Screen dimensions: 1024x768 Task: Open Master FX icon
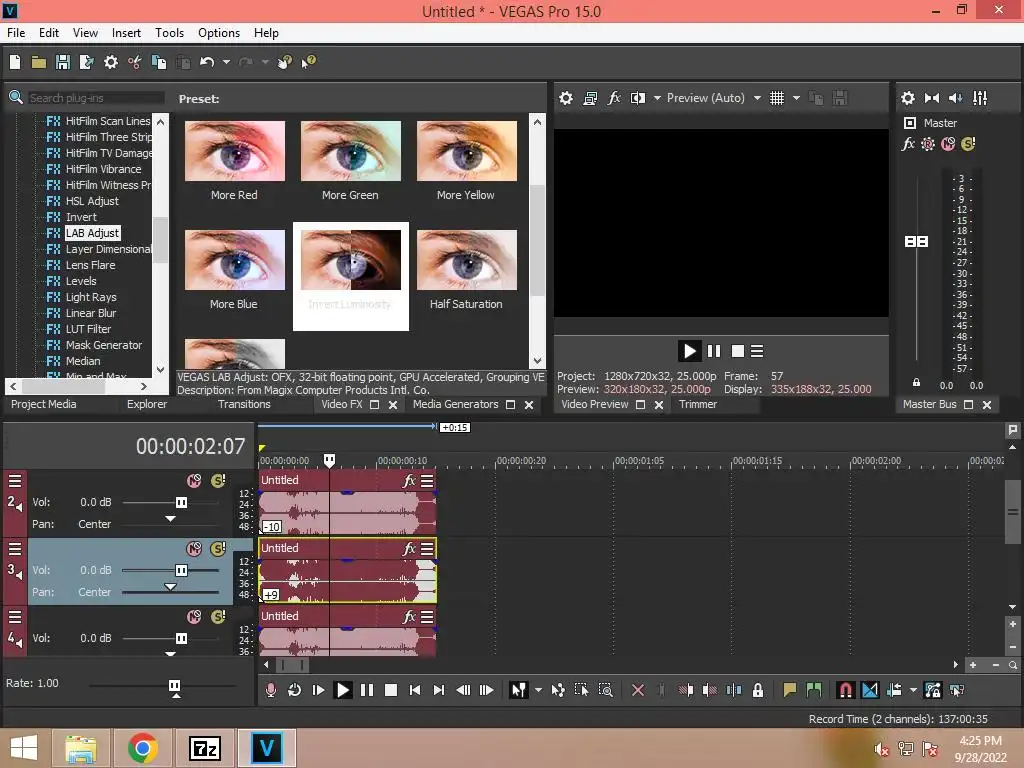tap(908, 144)
